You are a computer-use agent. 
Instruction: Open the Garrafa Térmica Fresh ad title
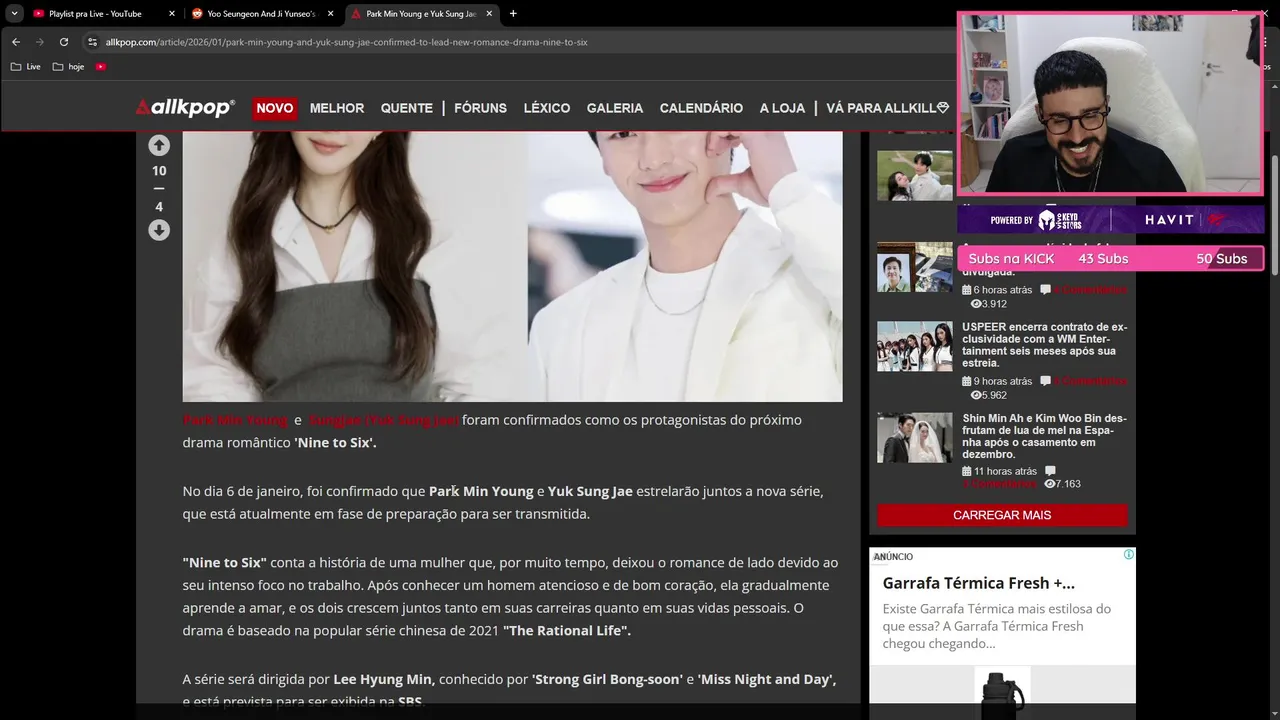[x=978, y=583]
